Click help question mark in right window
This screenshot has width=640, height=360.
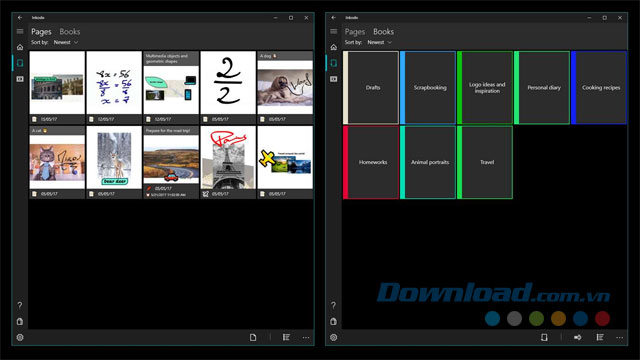pos(333,305)
